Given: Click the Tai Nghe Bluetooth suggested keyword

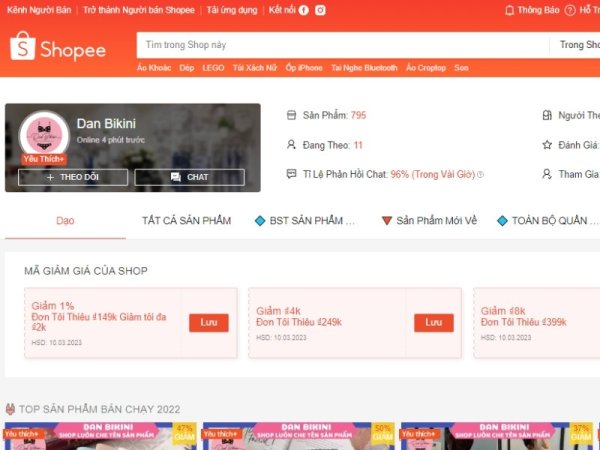Looking at the screenshot, I should click(364, 68).
